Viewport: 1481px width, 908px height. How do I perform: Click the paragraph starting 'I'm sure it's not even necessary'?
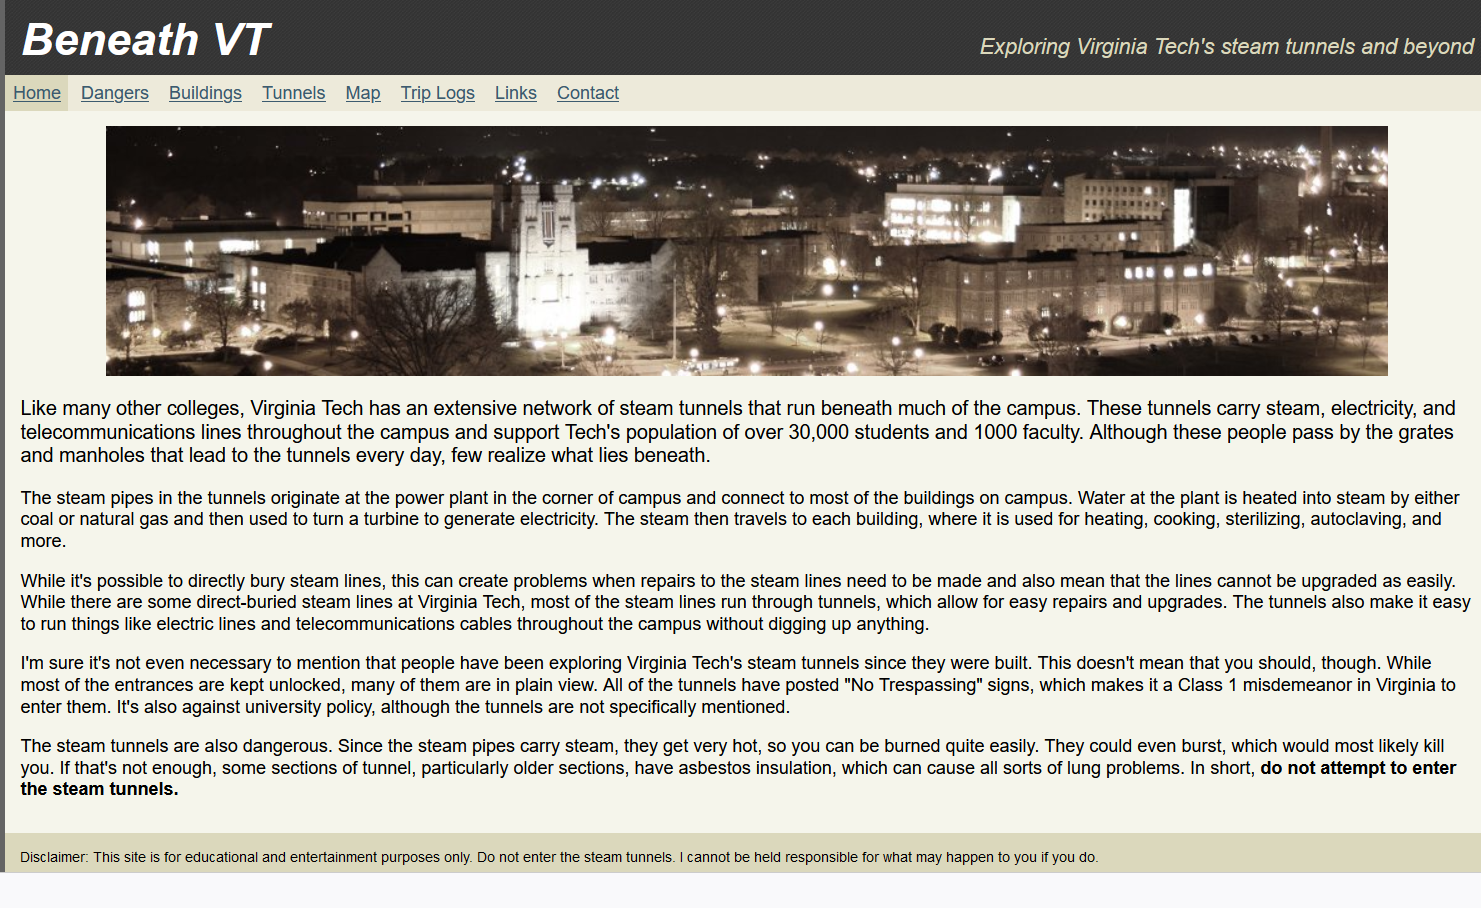point(738,685)
